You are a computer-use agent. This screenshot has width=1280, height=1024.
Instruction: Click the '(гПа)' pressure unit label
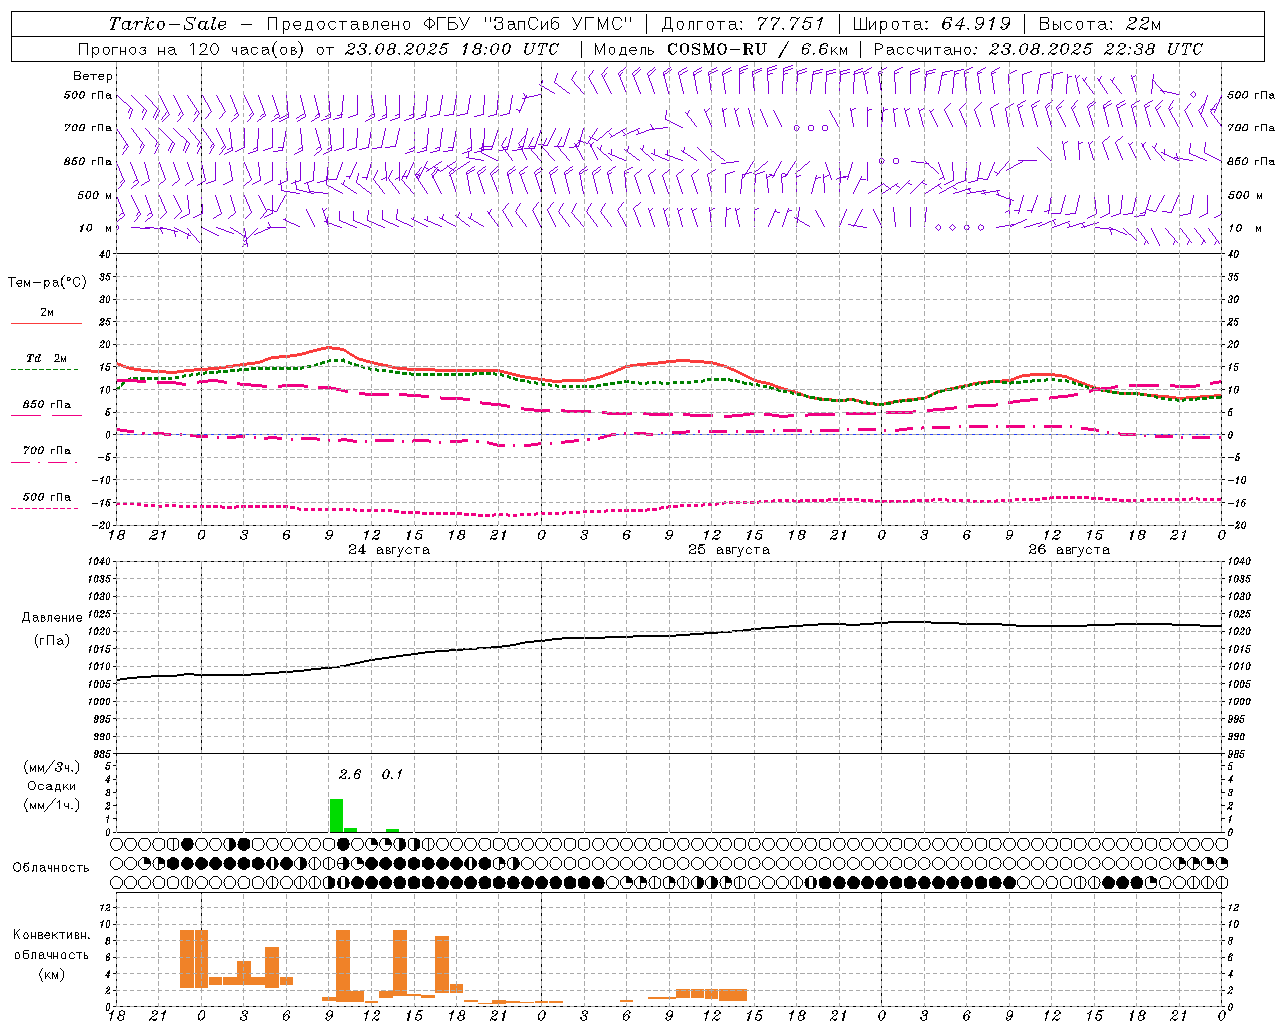tap(52, 641)
